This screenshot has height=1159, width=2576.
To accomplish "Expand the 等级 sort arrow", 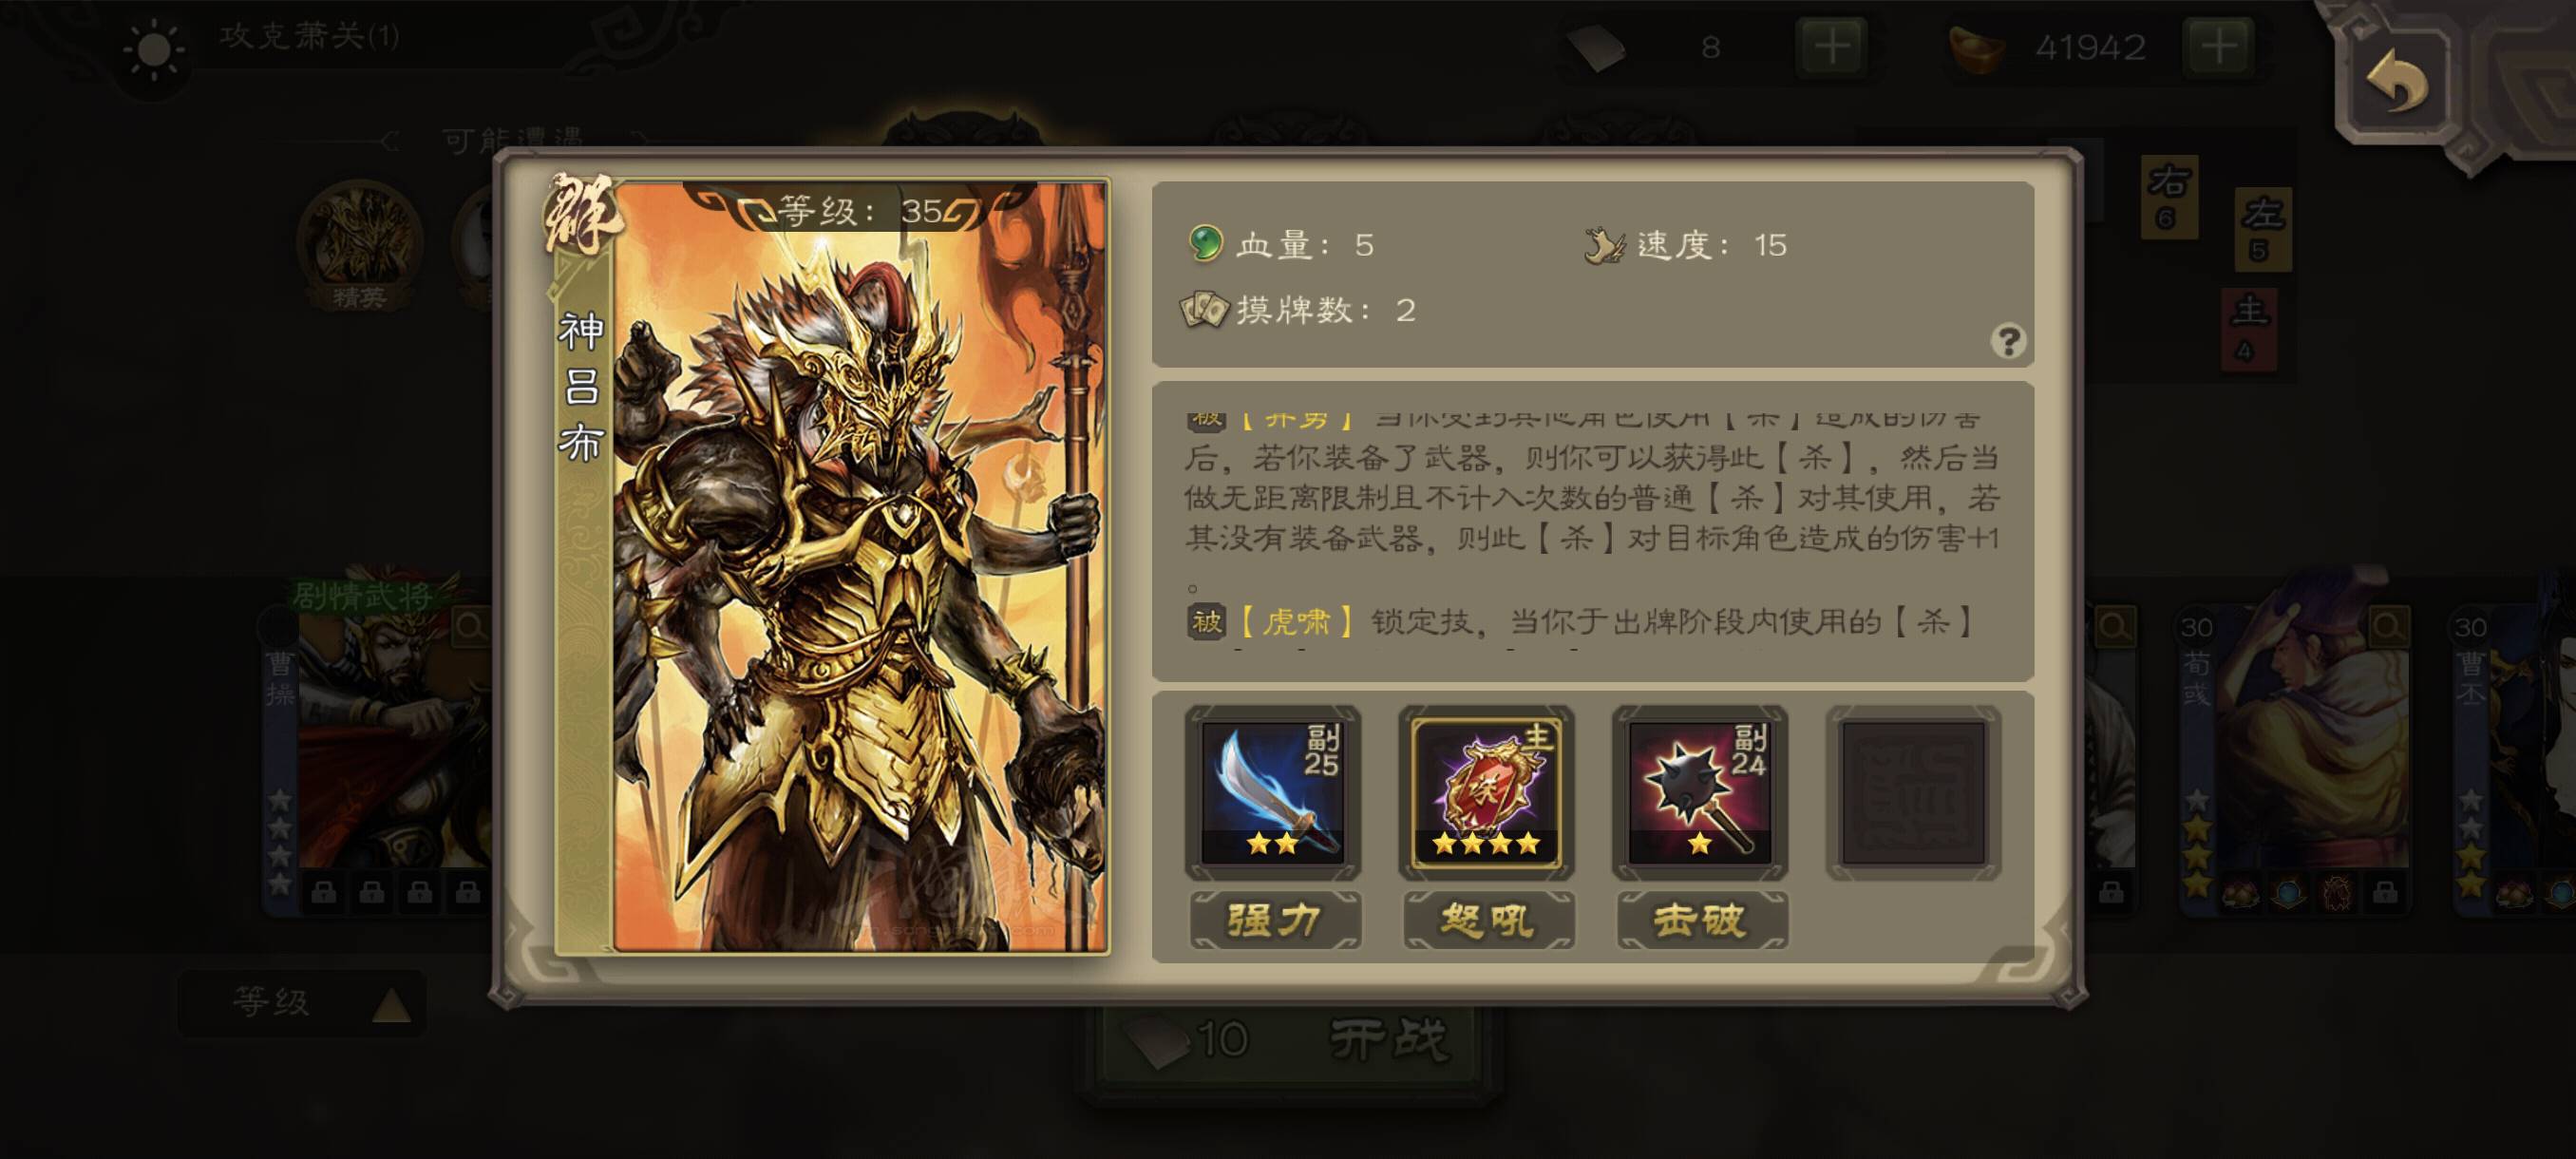I will point(391,1005).
